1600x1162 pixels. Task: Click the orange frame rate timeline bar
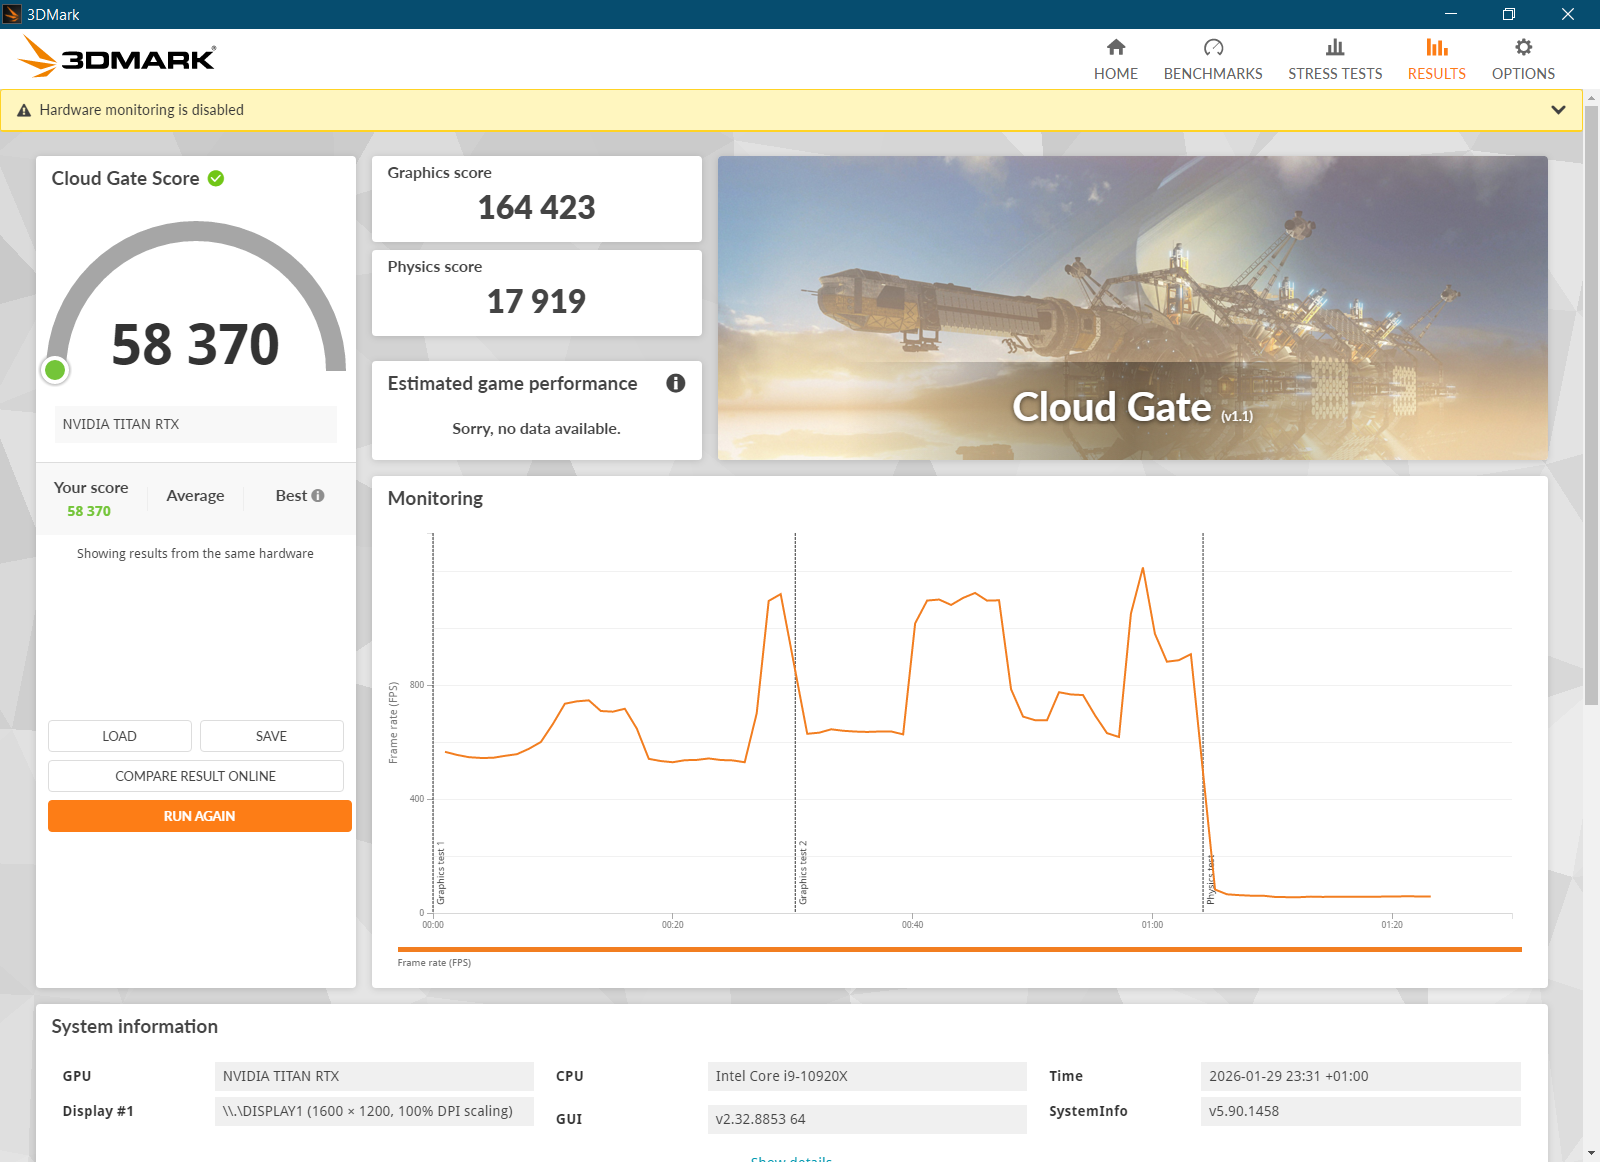click(x=959, y=949)
